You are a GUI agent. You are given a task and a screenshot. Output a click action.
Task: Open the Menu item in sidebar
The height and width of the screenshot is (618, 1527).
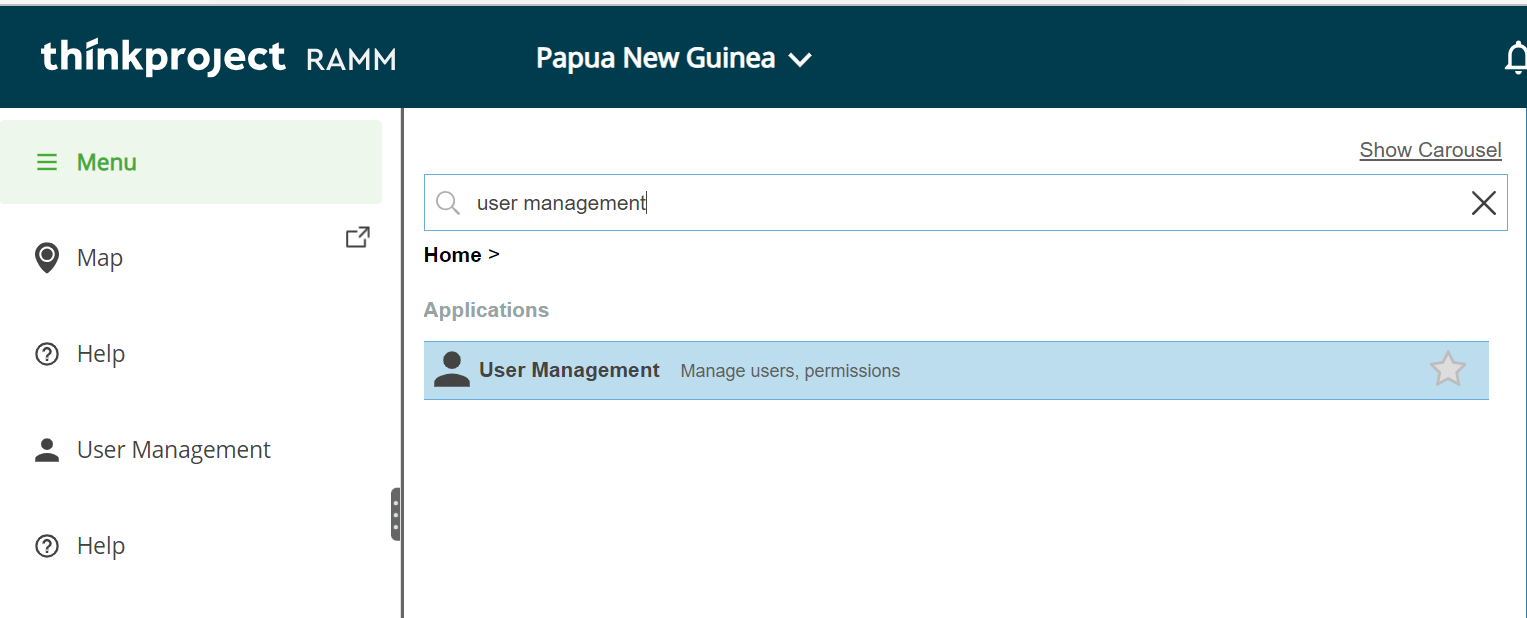tap(191, 162)
